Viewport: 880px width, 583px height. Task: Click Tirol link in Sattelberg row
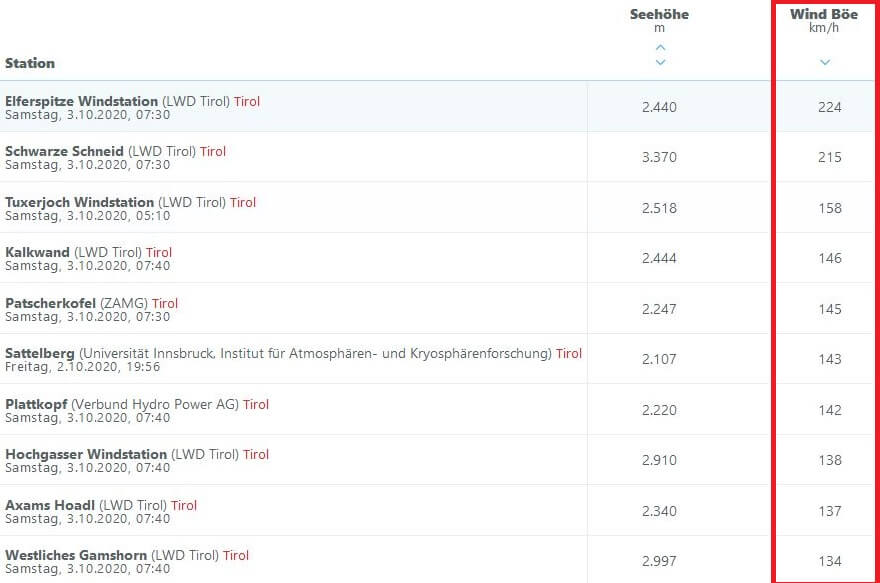(569, 354)
